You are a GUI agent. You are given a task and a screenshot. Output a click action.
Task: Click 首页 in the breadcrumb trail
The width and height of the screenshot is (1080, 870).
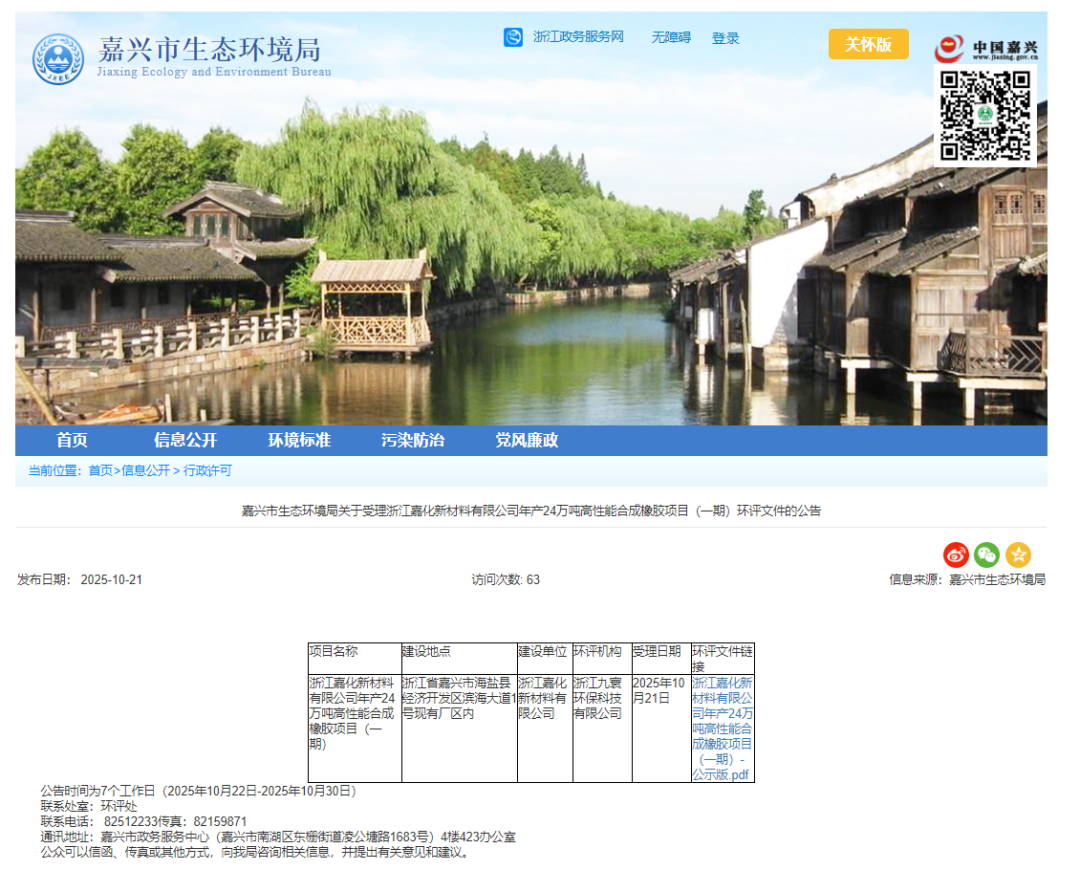(x=100, y=471)
